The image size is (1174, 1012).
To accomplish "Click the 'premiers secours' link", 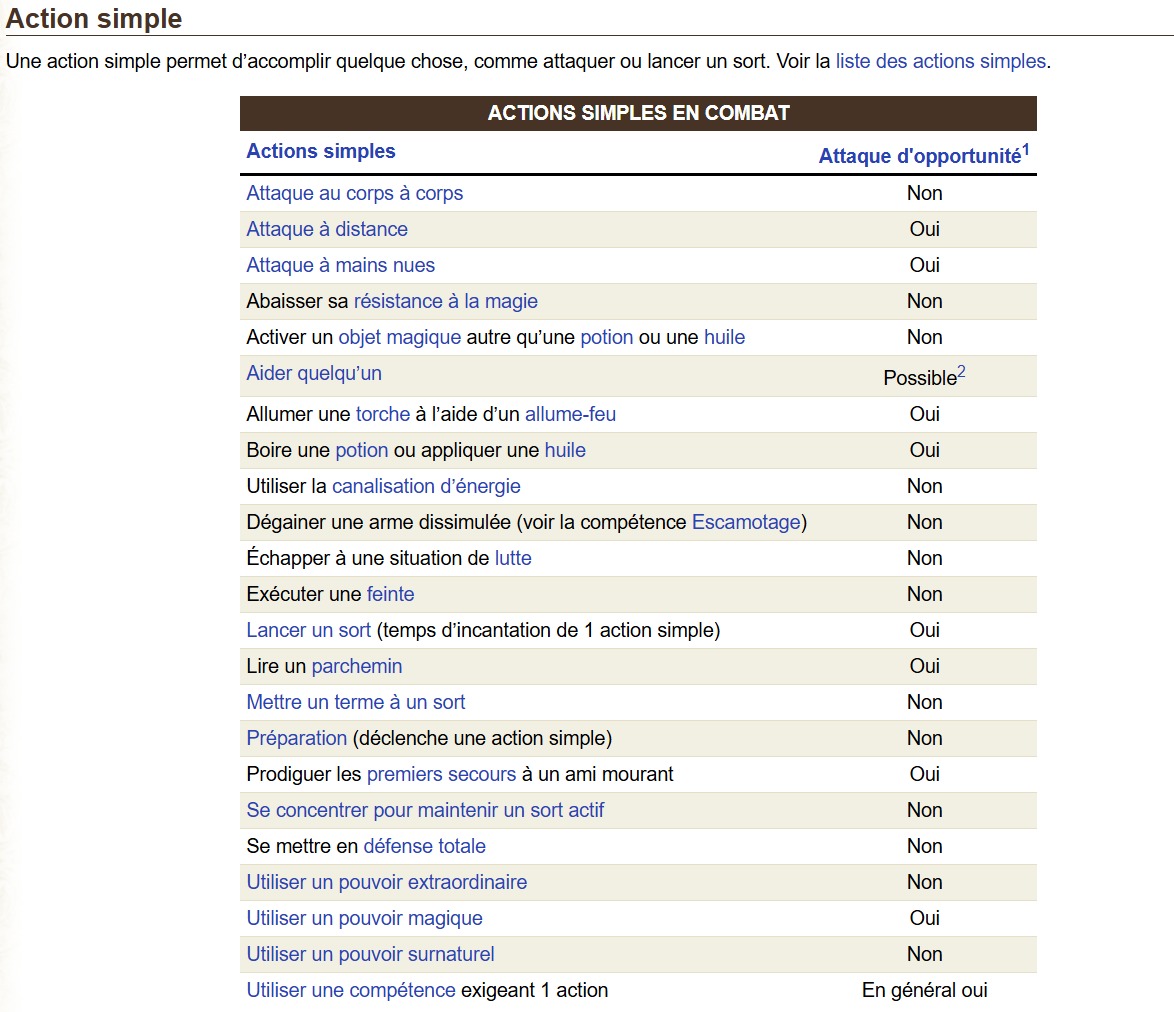I will 441,774.
